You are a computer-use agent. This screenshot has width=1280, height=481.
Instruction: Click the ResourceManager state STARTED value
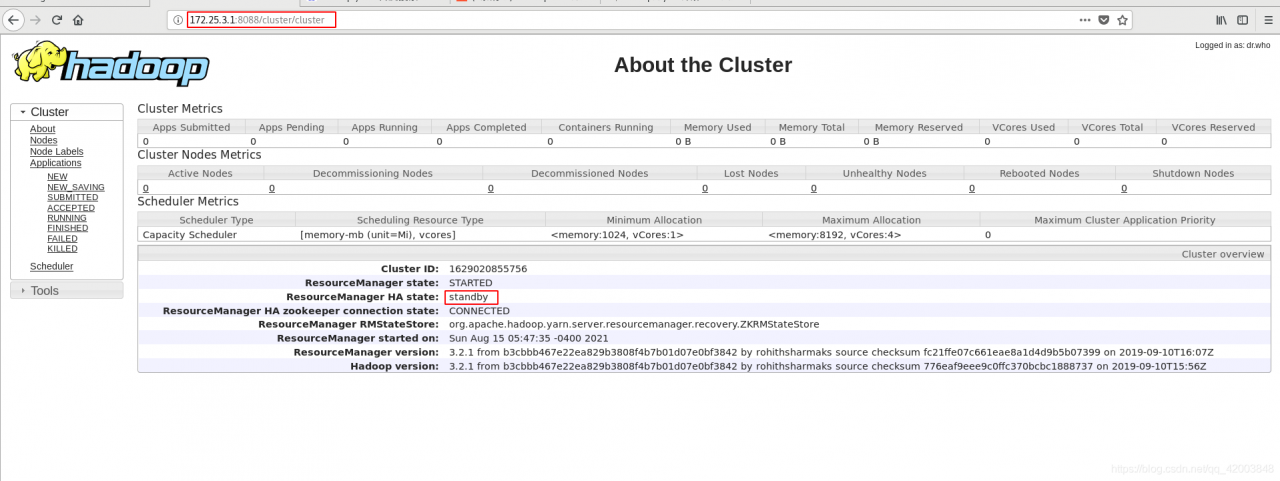pyautogui.click(x=471, y=283)
